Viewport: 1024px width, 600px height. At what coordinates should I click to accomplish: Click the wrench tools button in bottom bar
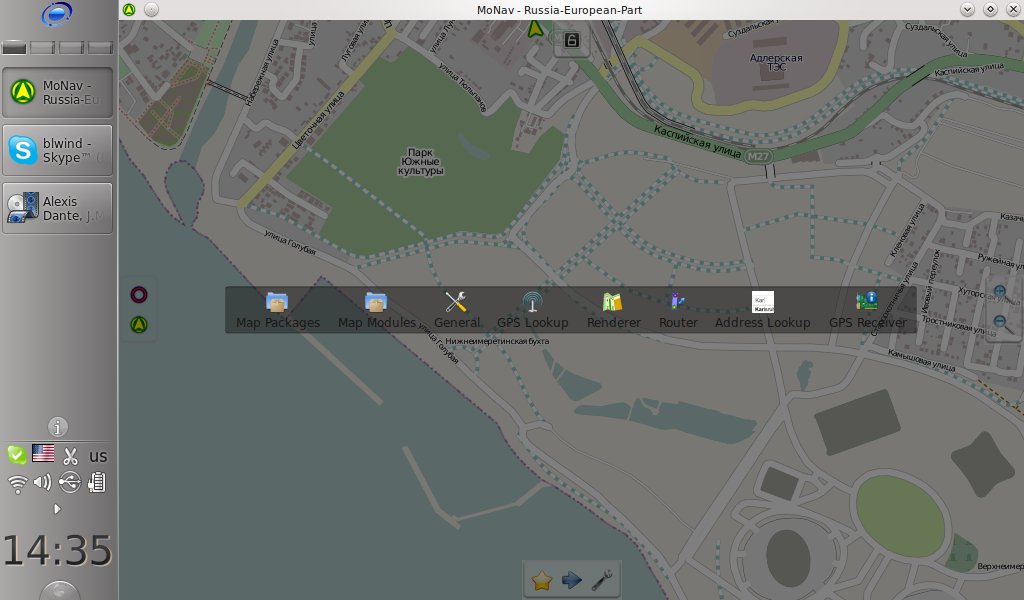[x=602, y=580]
